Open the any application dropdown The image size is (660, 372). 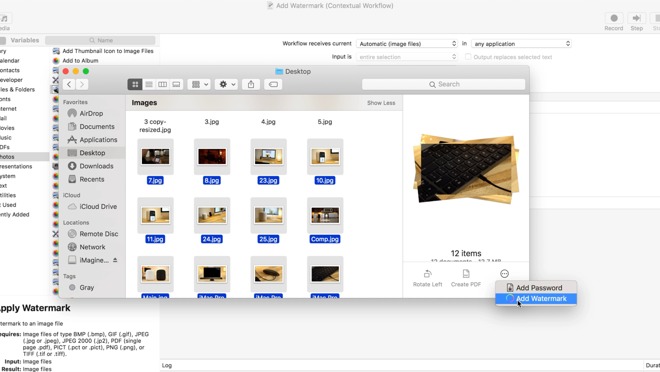pos(522,44)
